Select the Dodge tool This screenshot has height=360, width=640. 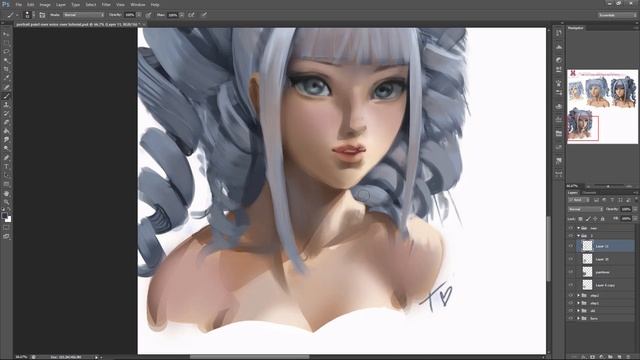click(6, 149)
